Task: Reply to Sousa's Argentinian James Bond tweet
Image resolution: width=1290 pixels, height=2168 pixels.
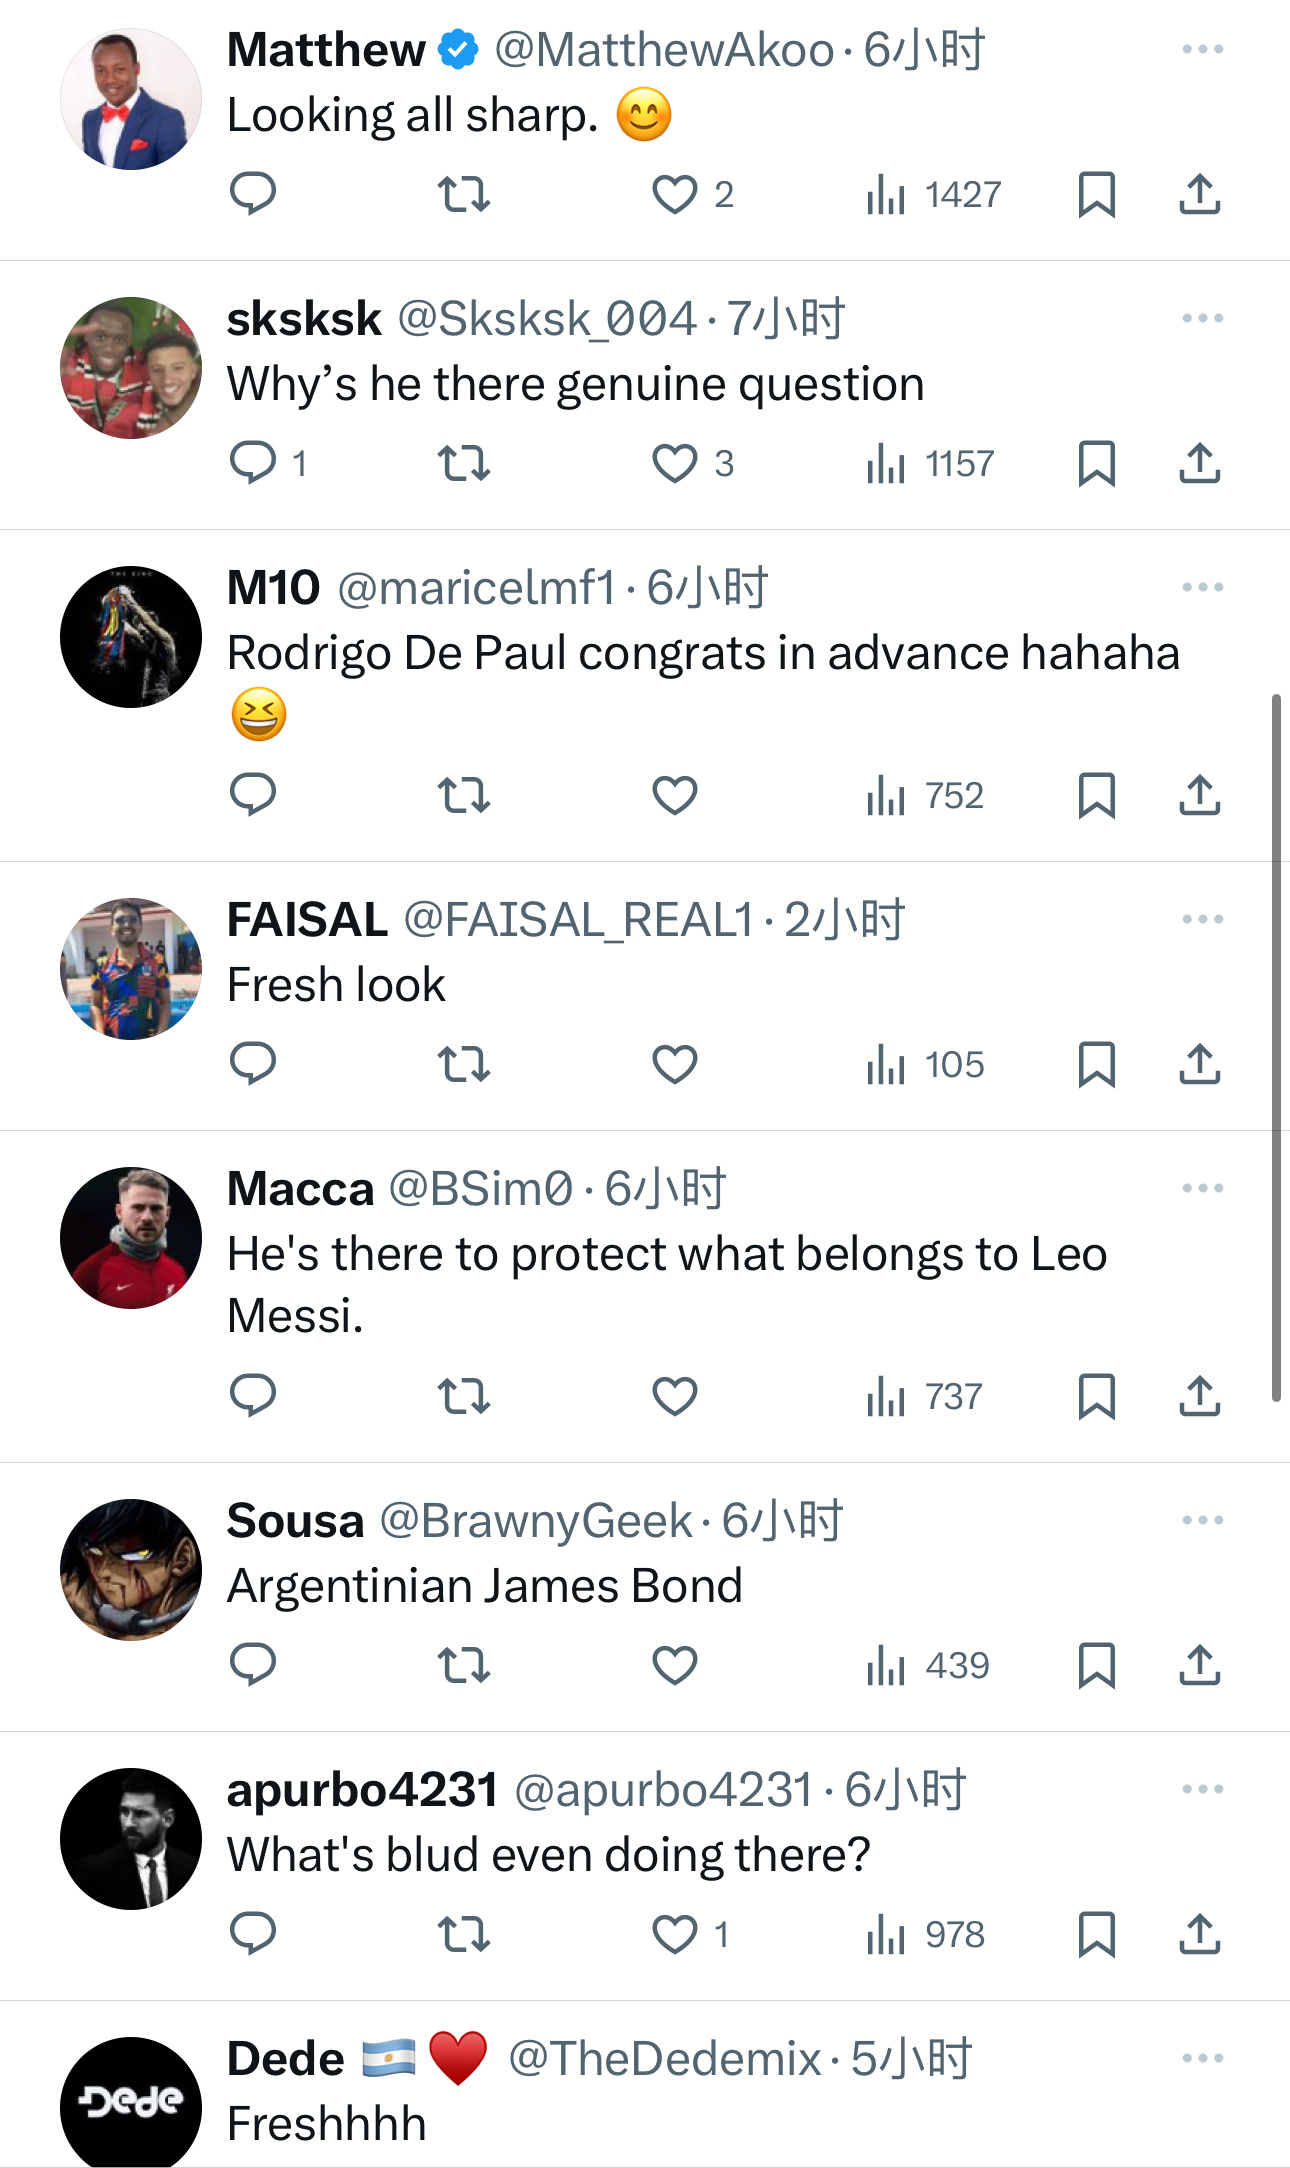Action: (253, 1665)
